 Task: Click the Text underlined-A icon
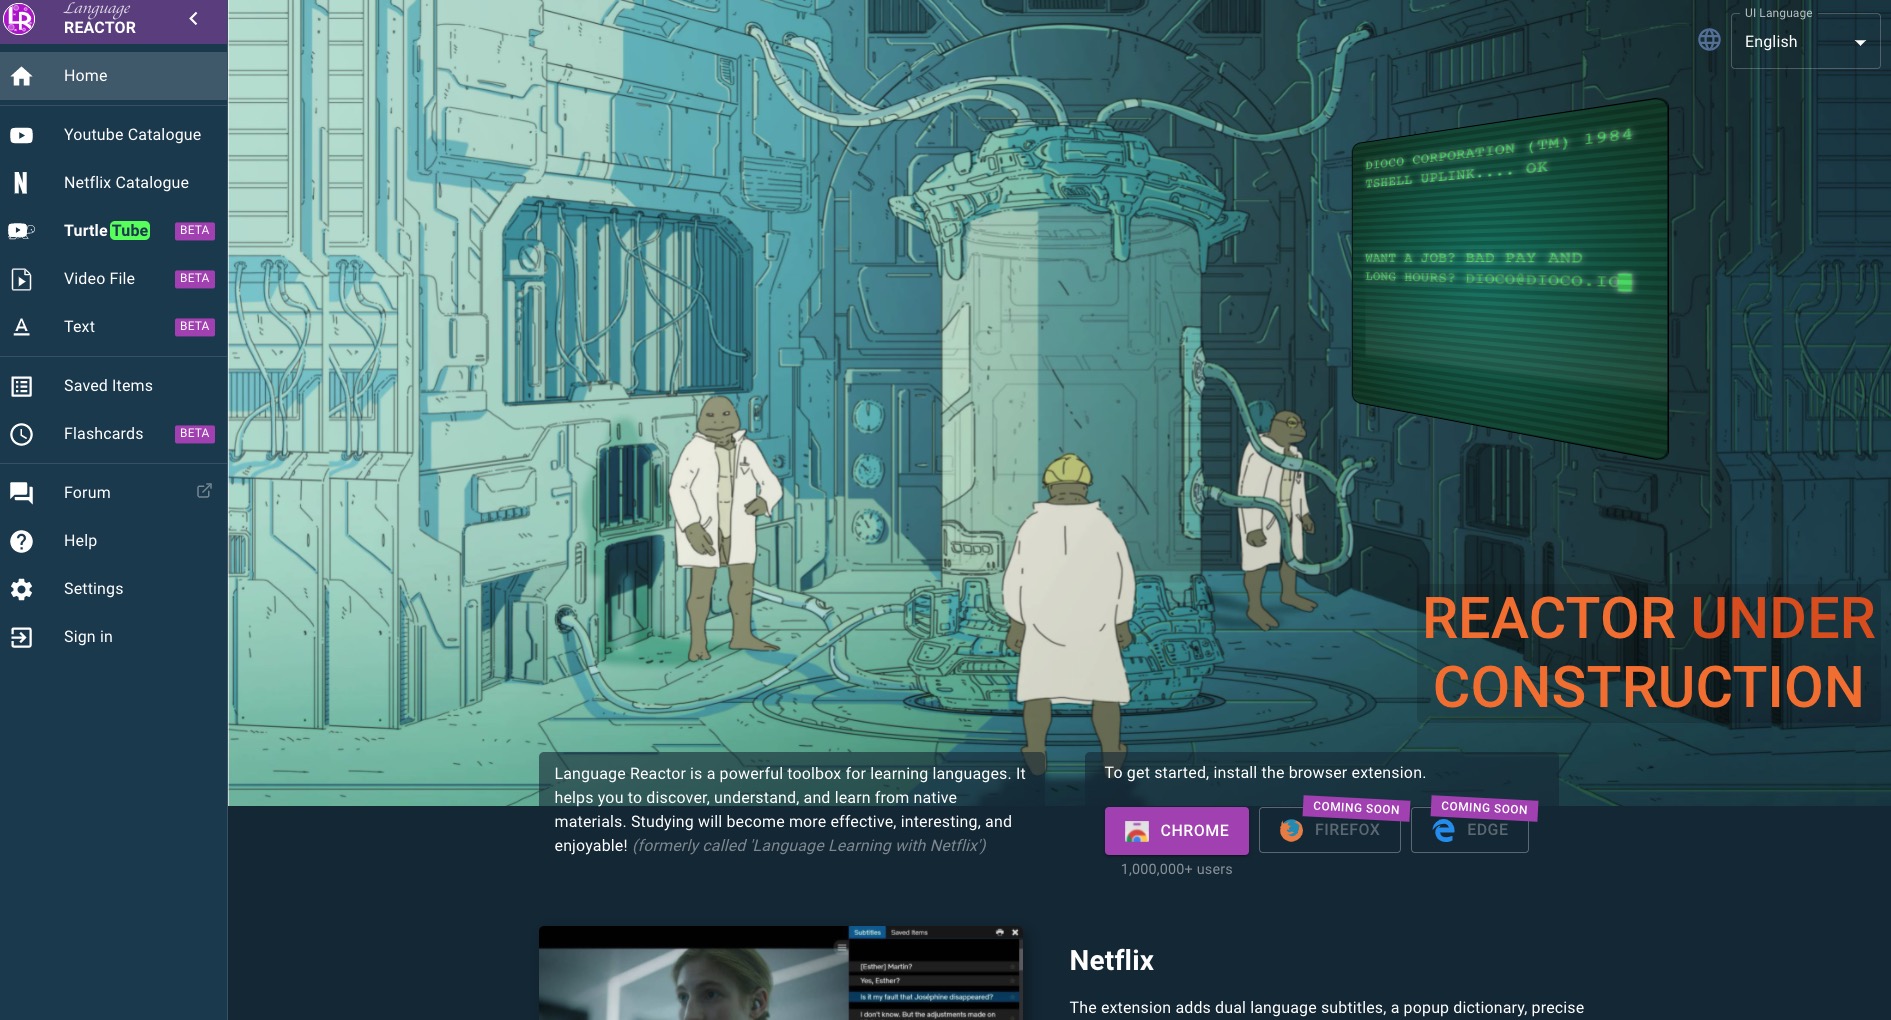point(21,327)
